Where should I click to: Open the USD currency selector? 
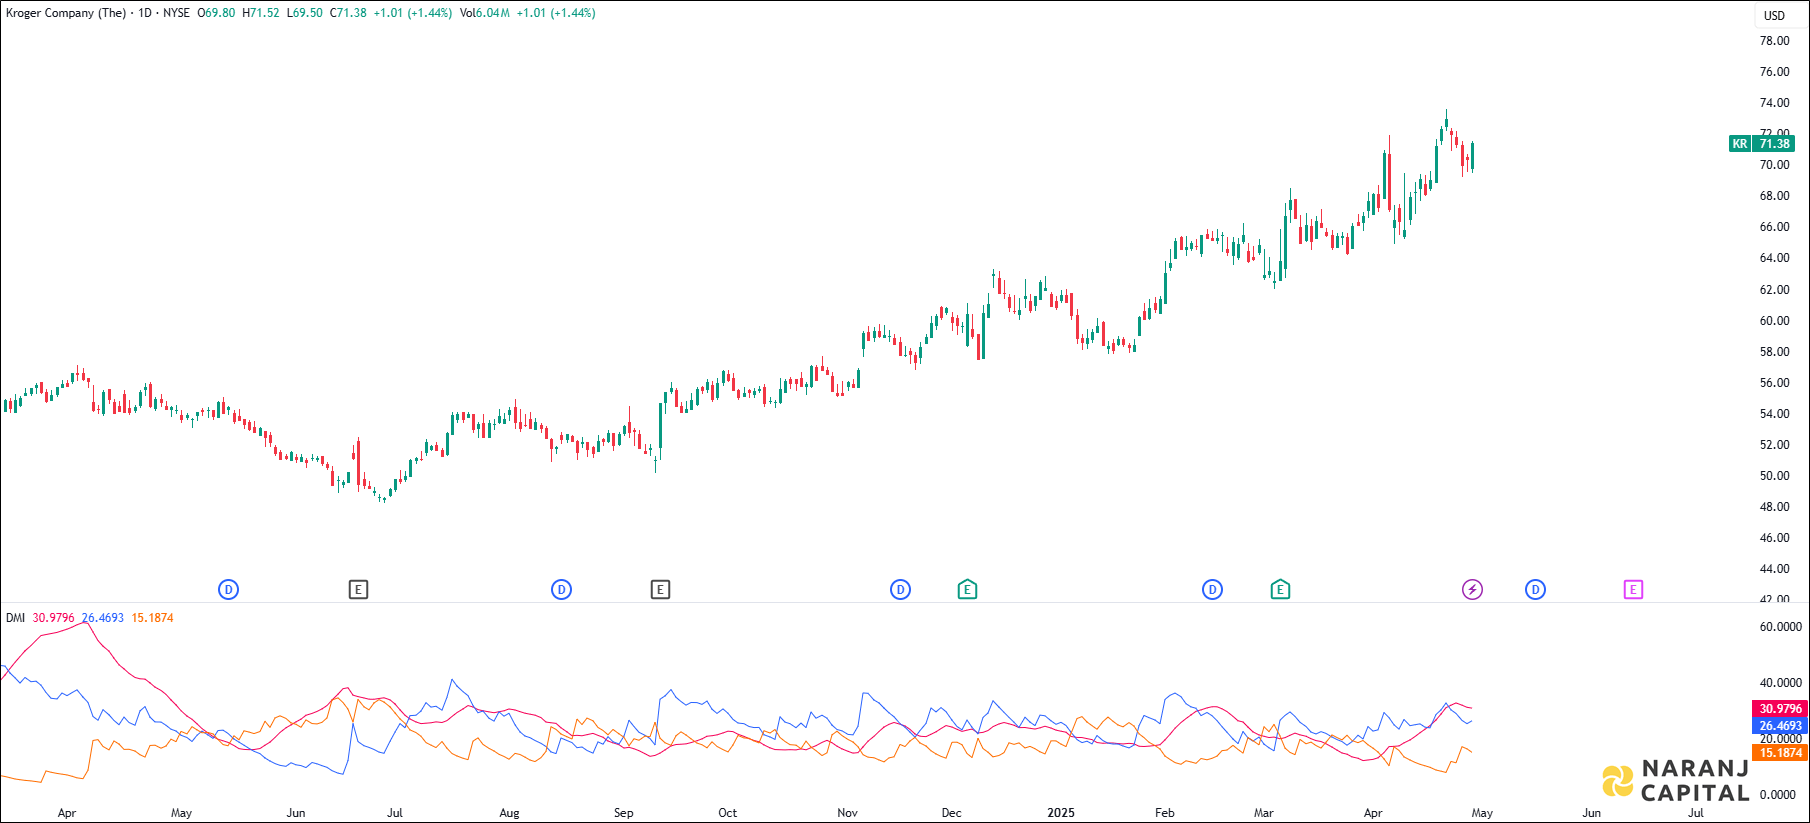click(1774, 16)
